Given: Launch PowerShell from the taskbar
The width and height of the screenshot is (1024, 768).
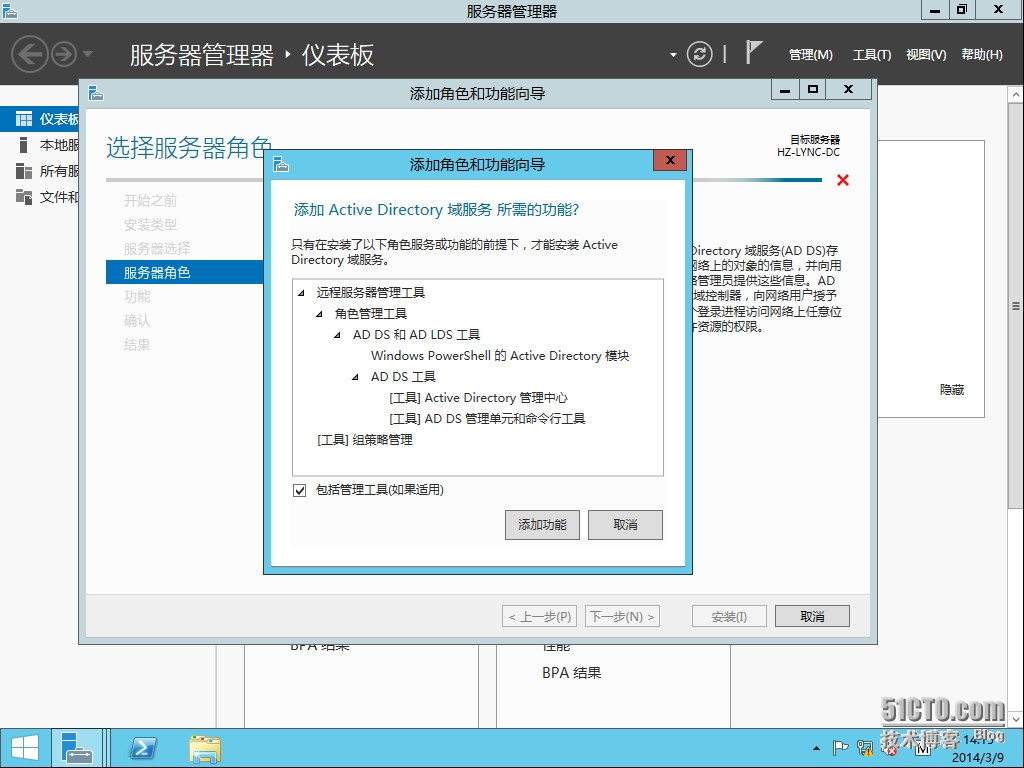Looking at the screenshot, I should (x=143, y=748).
